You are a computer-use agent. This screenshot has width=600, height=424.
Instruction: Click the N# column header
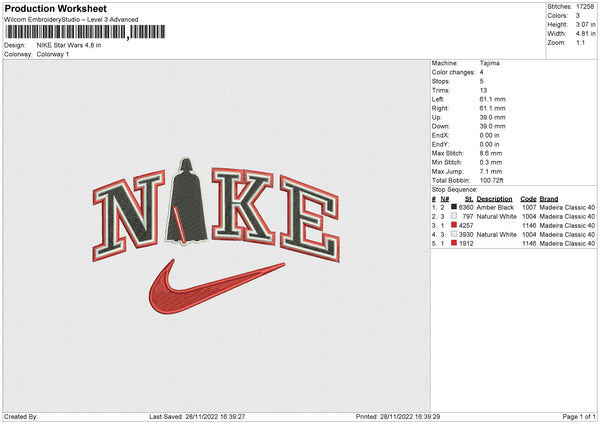444,198
